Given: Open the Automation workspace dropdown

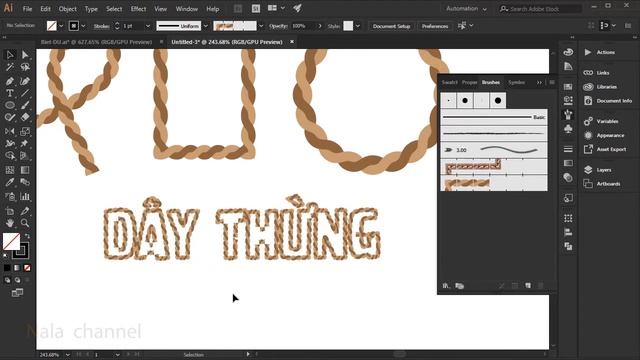Looking at the screenshot, I should tap(466, 9).
